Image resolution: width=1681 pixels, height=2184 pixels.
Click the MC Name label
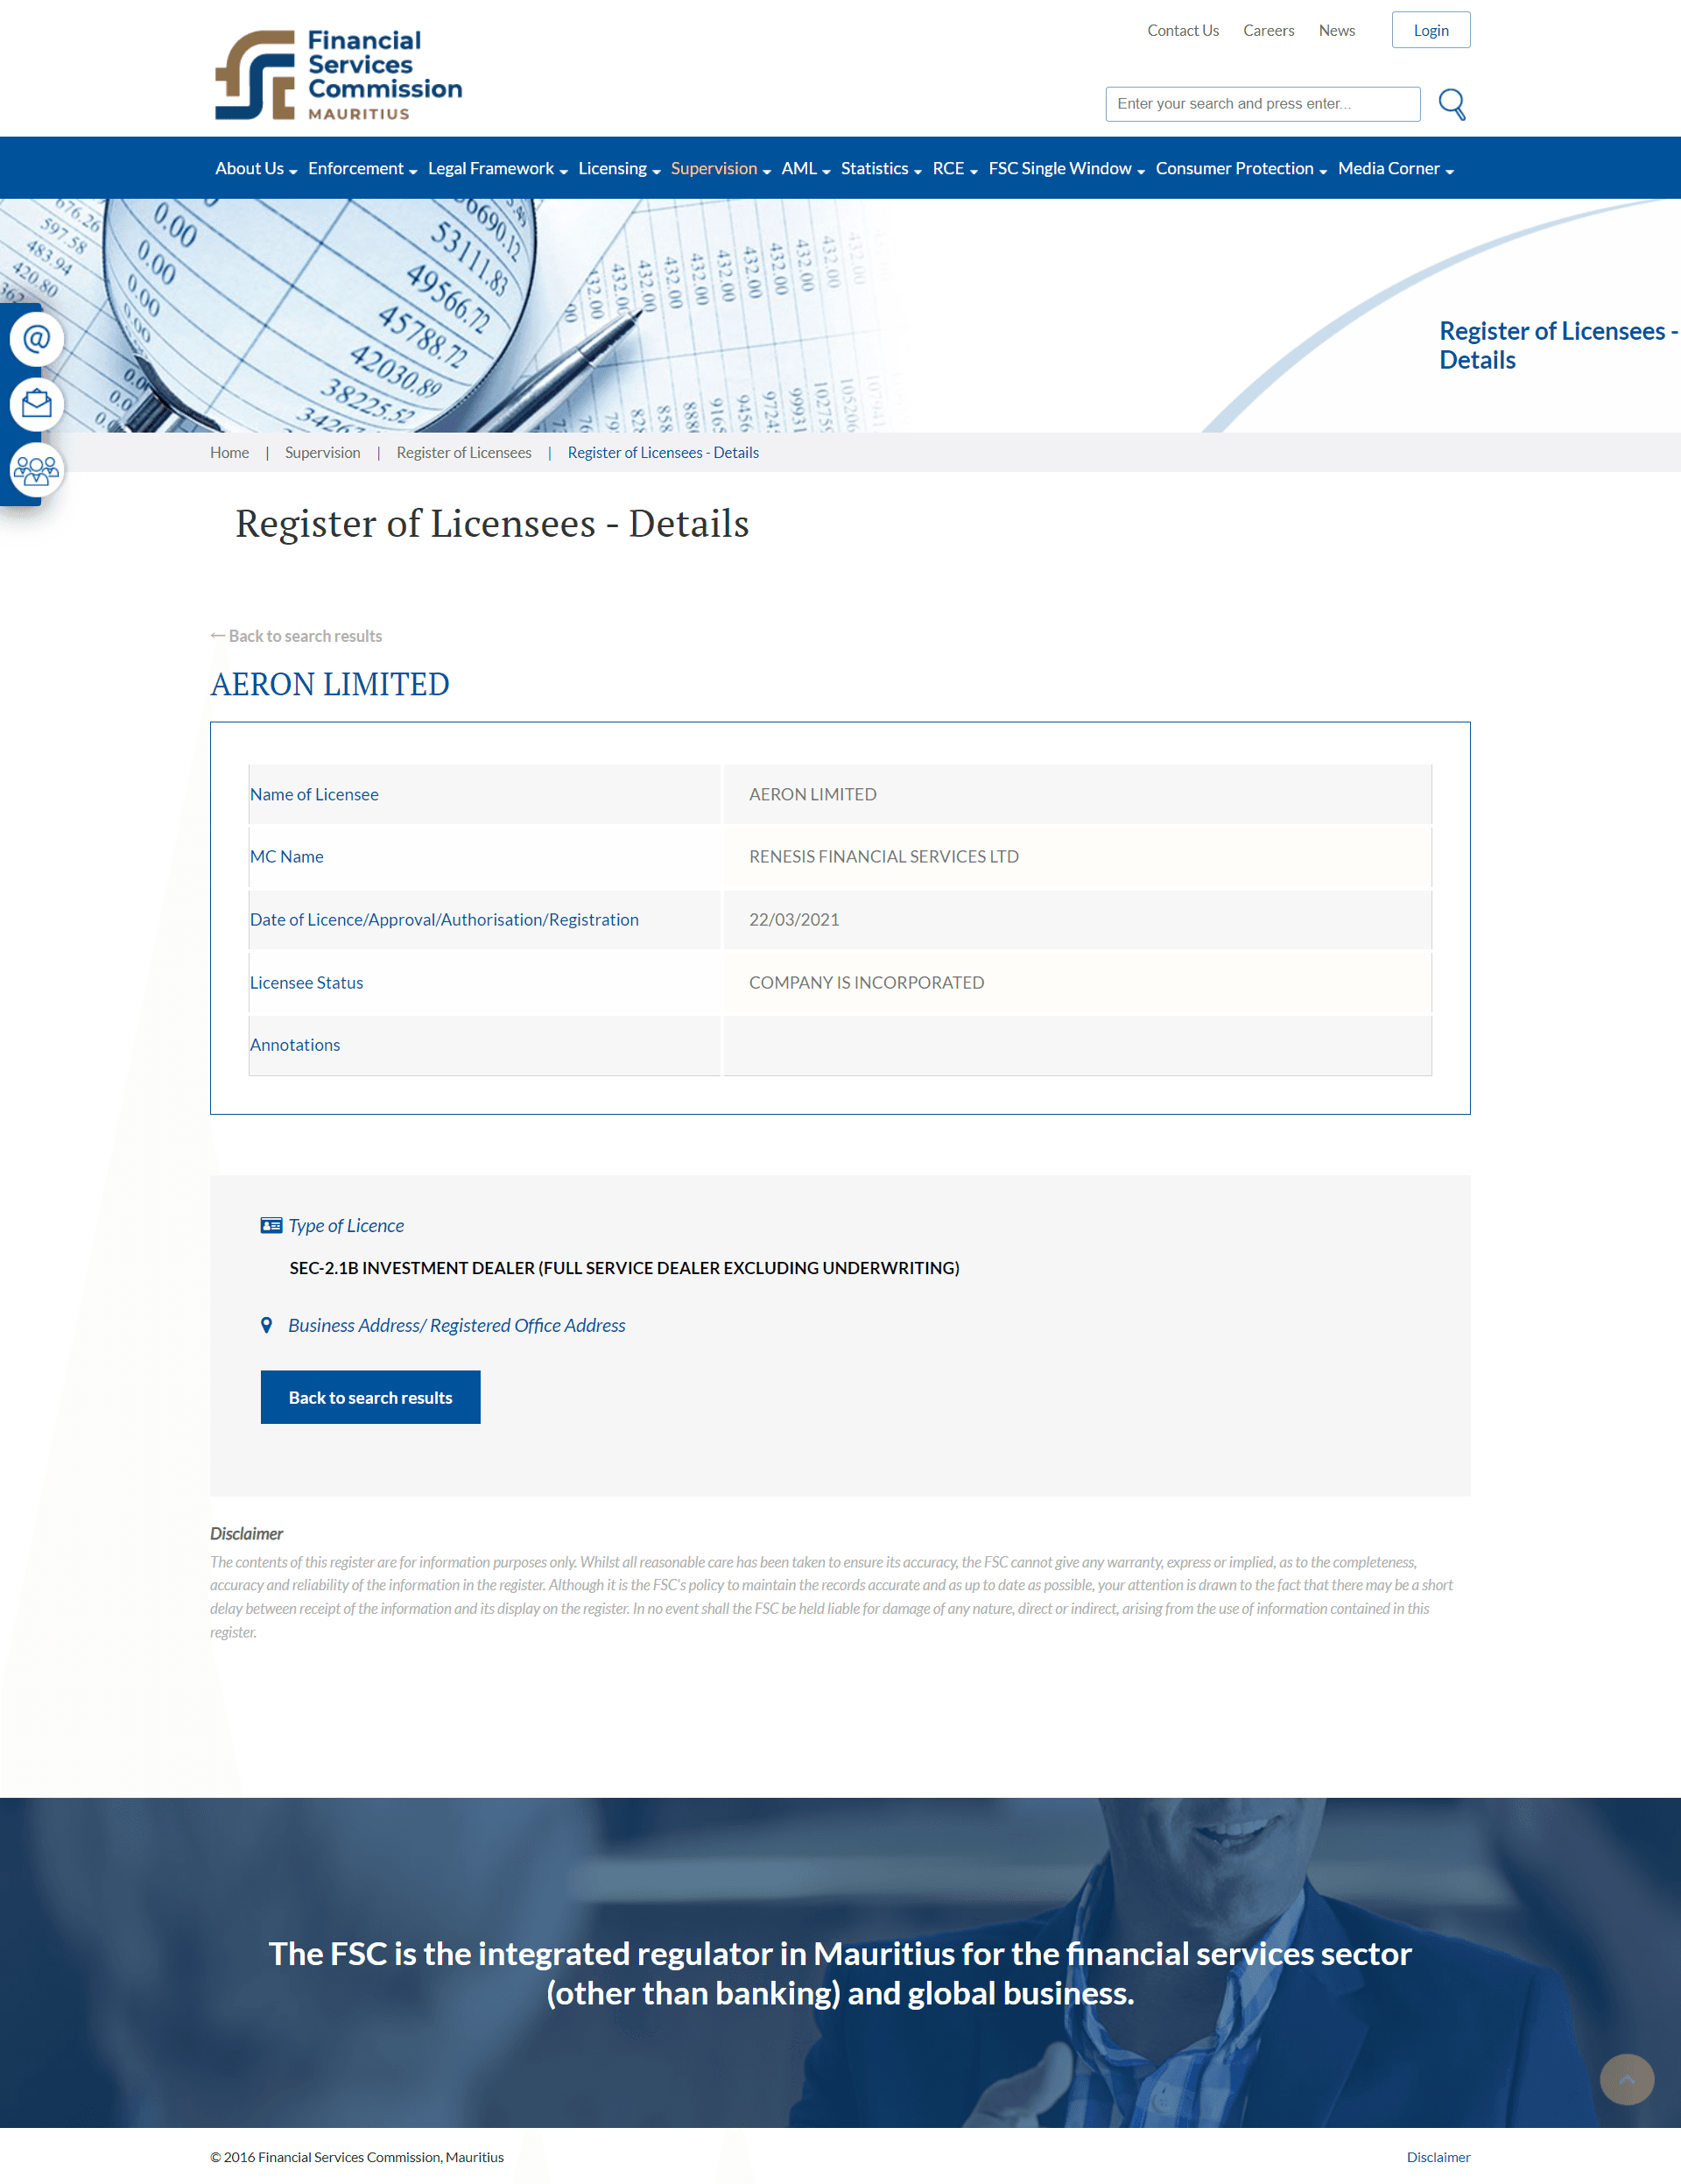coord(286,857)
